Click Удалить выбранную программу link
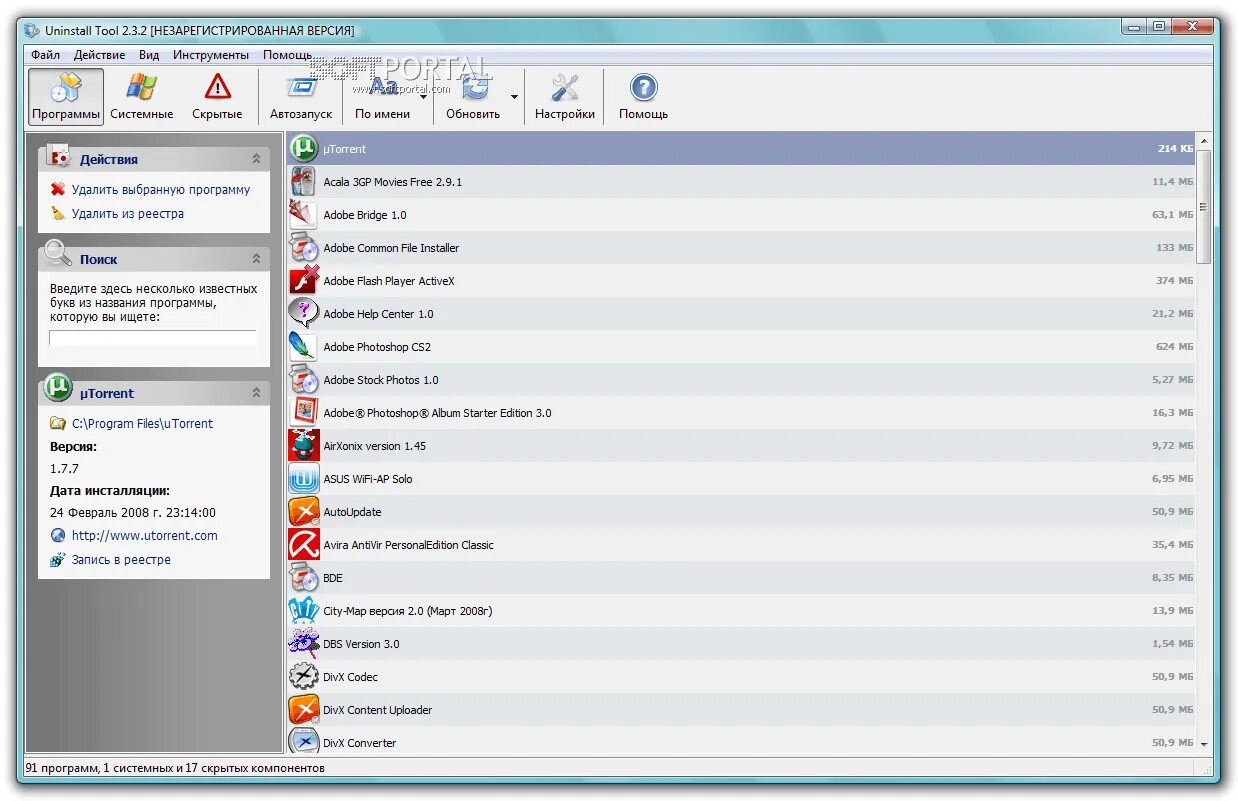Image resolution: width=1238 pixels, height=801 pixels. (161, 189)
